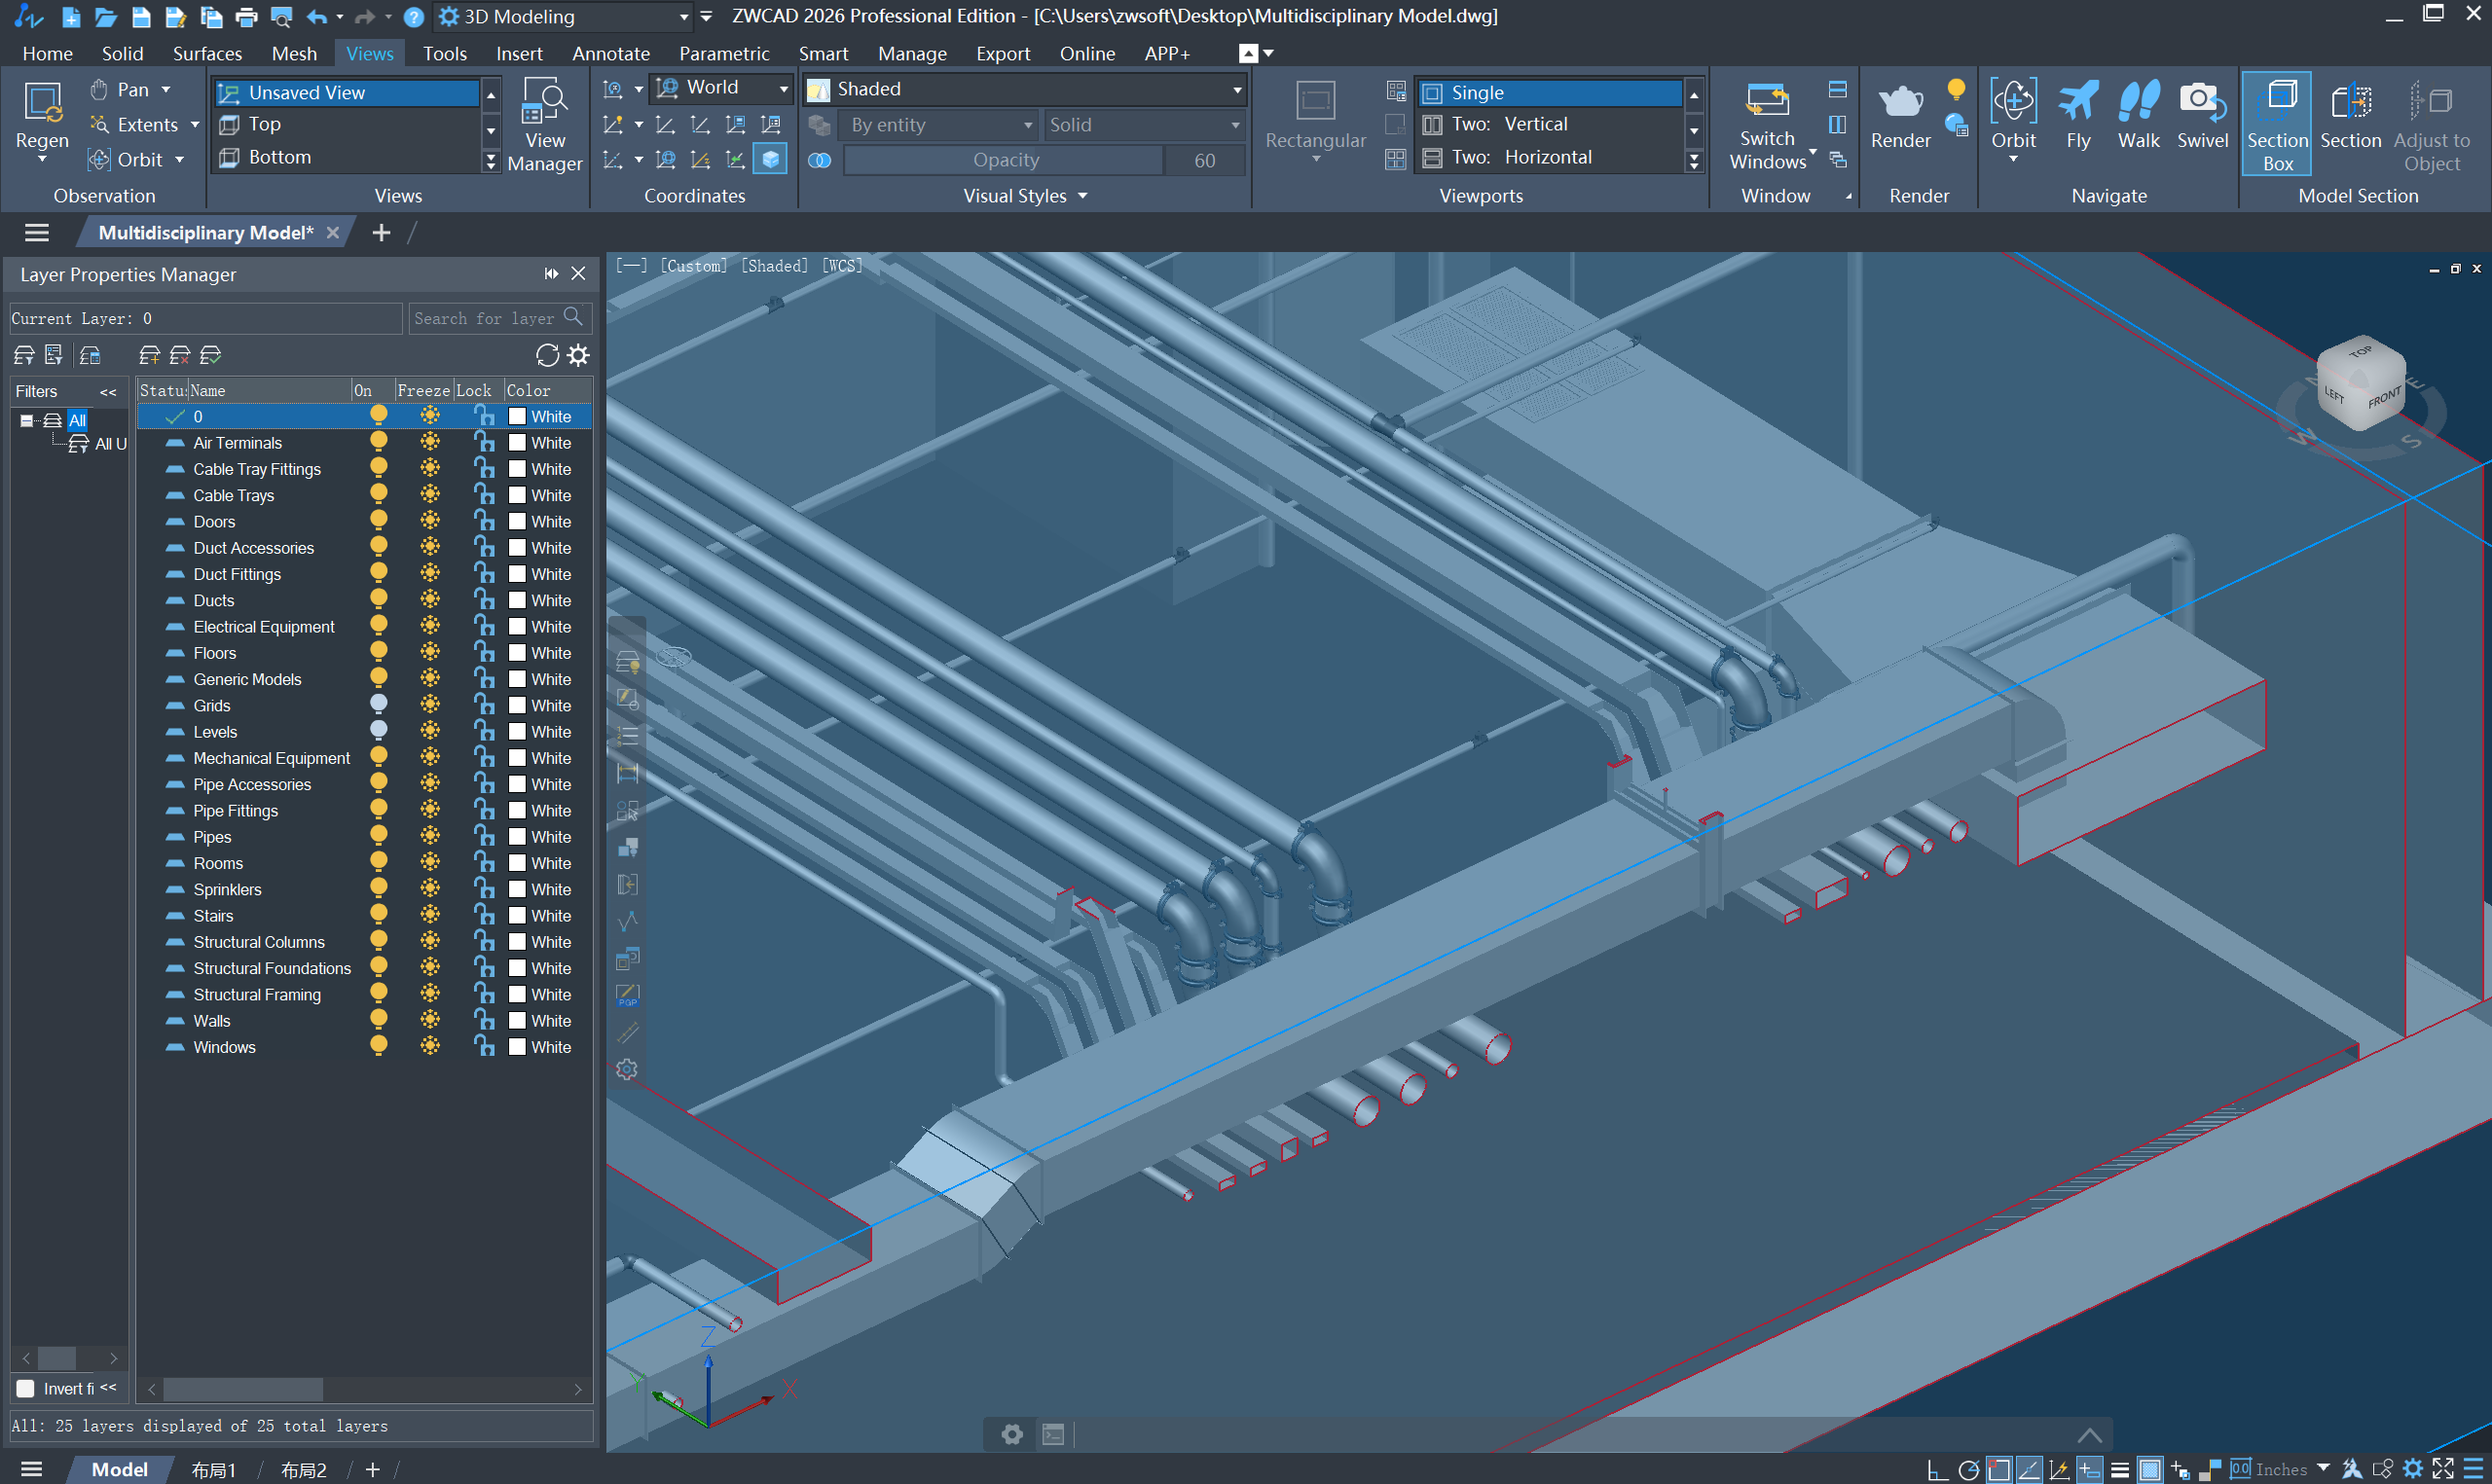Open the View Manager

544,125
